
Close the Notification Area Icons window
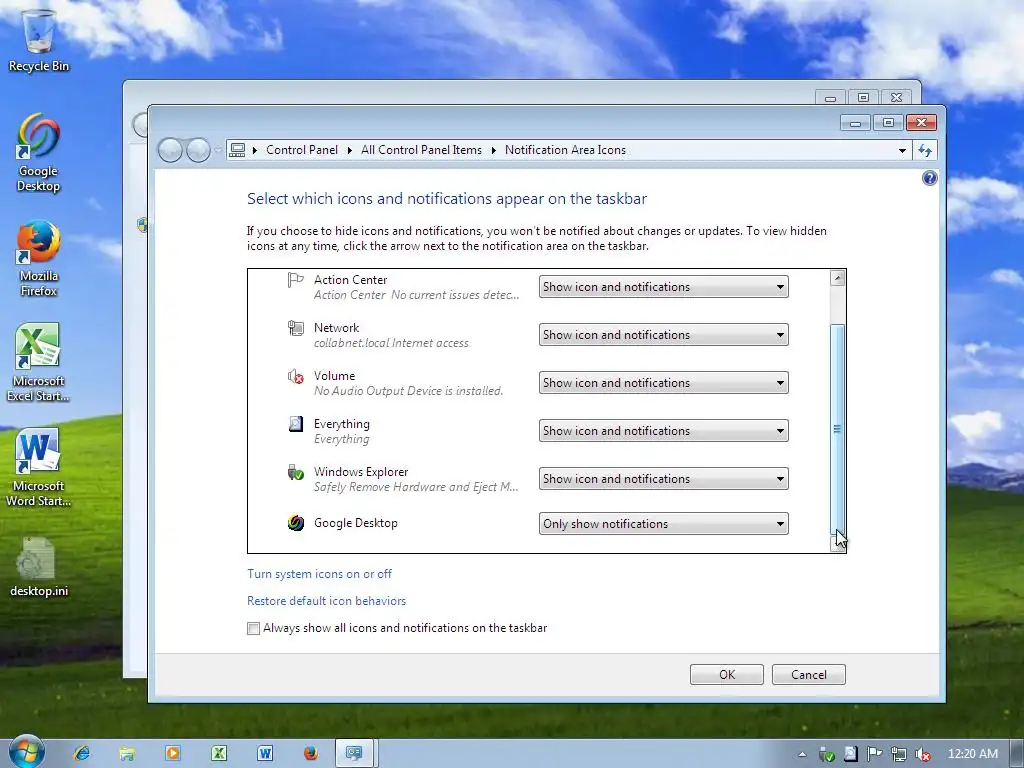pos(921,122)
